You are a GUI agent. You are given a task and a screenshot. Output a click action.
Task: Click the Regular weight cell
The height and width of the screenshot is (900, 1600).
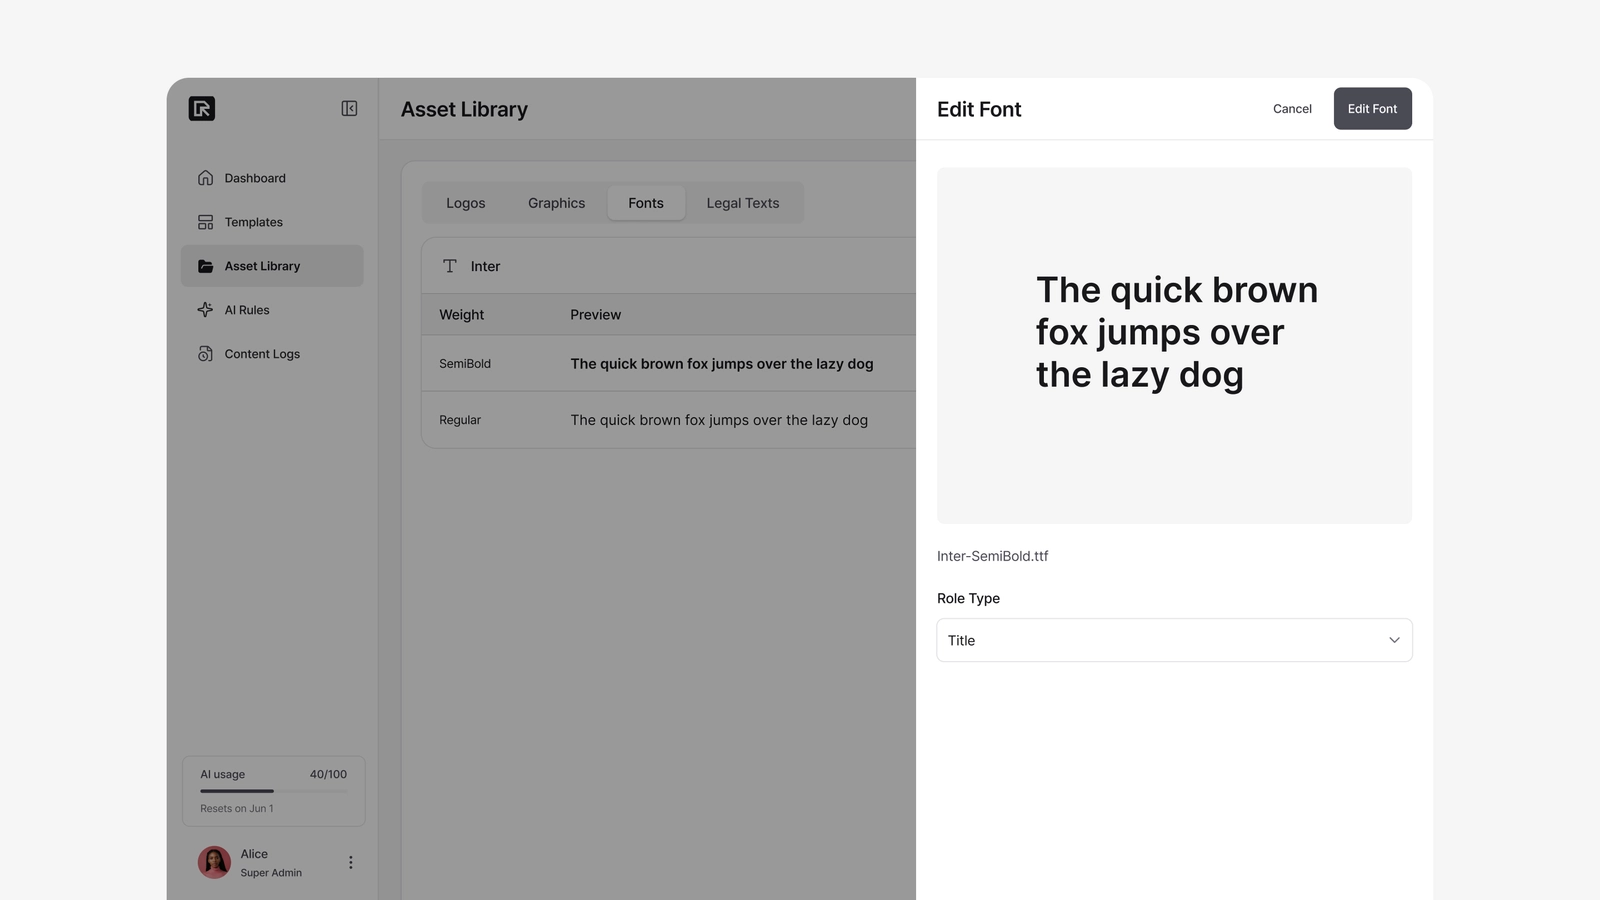click(460, 420)
